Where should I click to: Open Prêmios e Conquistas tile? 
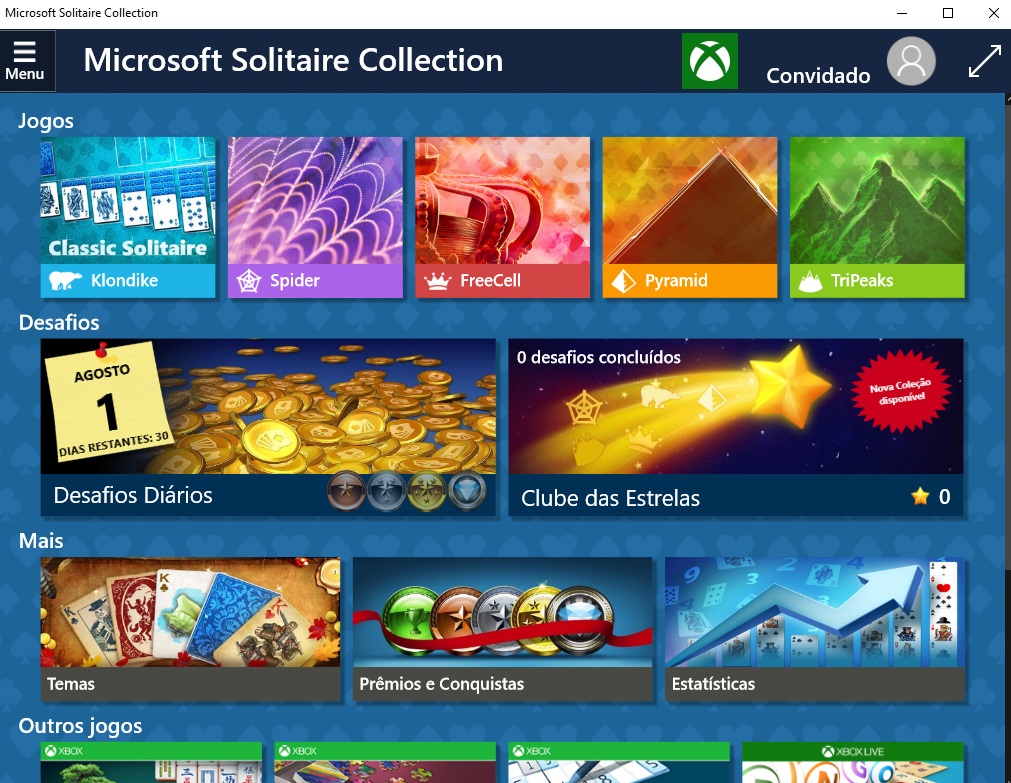click(x=502, y=629)
